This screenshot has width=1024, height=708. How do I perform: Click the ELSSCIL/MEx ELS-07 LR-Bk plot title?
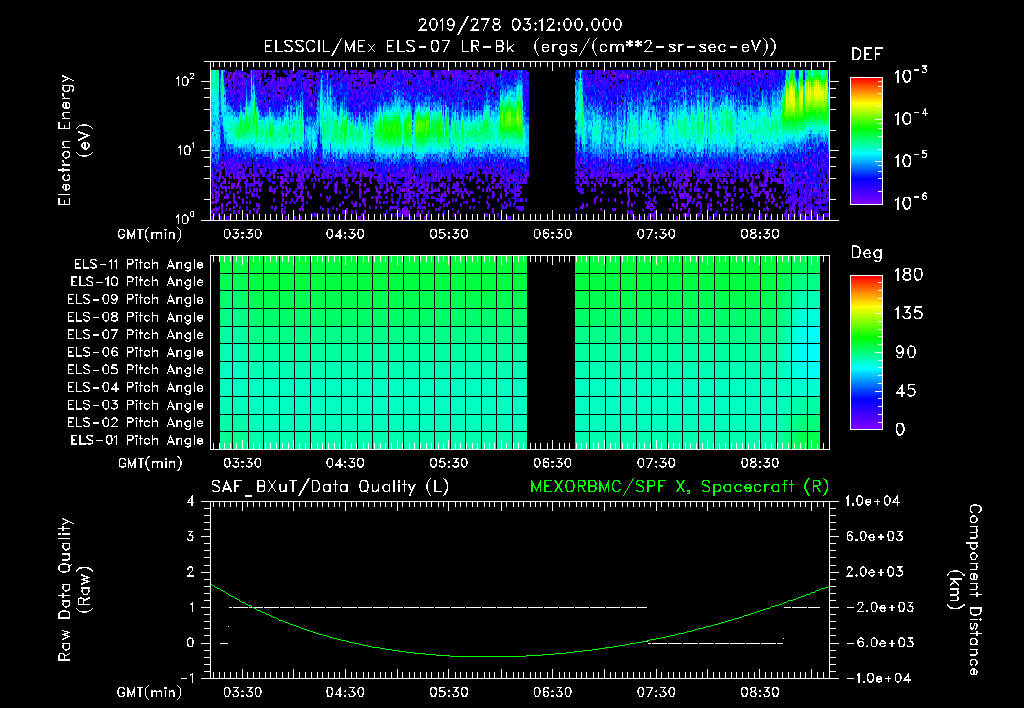tap(520, 47)
